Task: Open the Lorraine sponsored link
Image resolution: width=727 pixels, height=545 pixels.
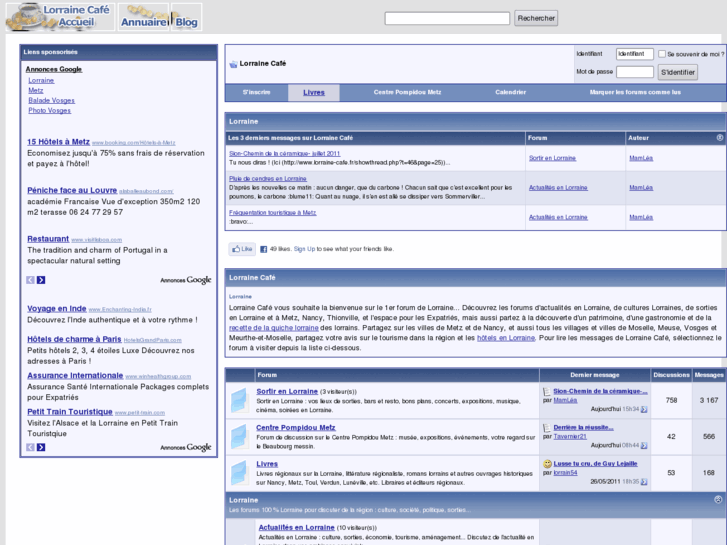Action: point(41,80)
